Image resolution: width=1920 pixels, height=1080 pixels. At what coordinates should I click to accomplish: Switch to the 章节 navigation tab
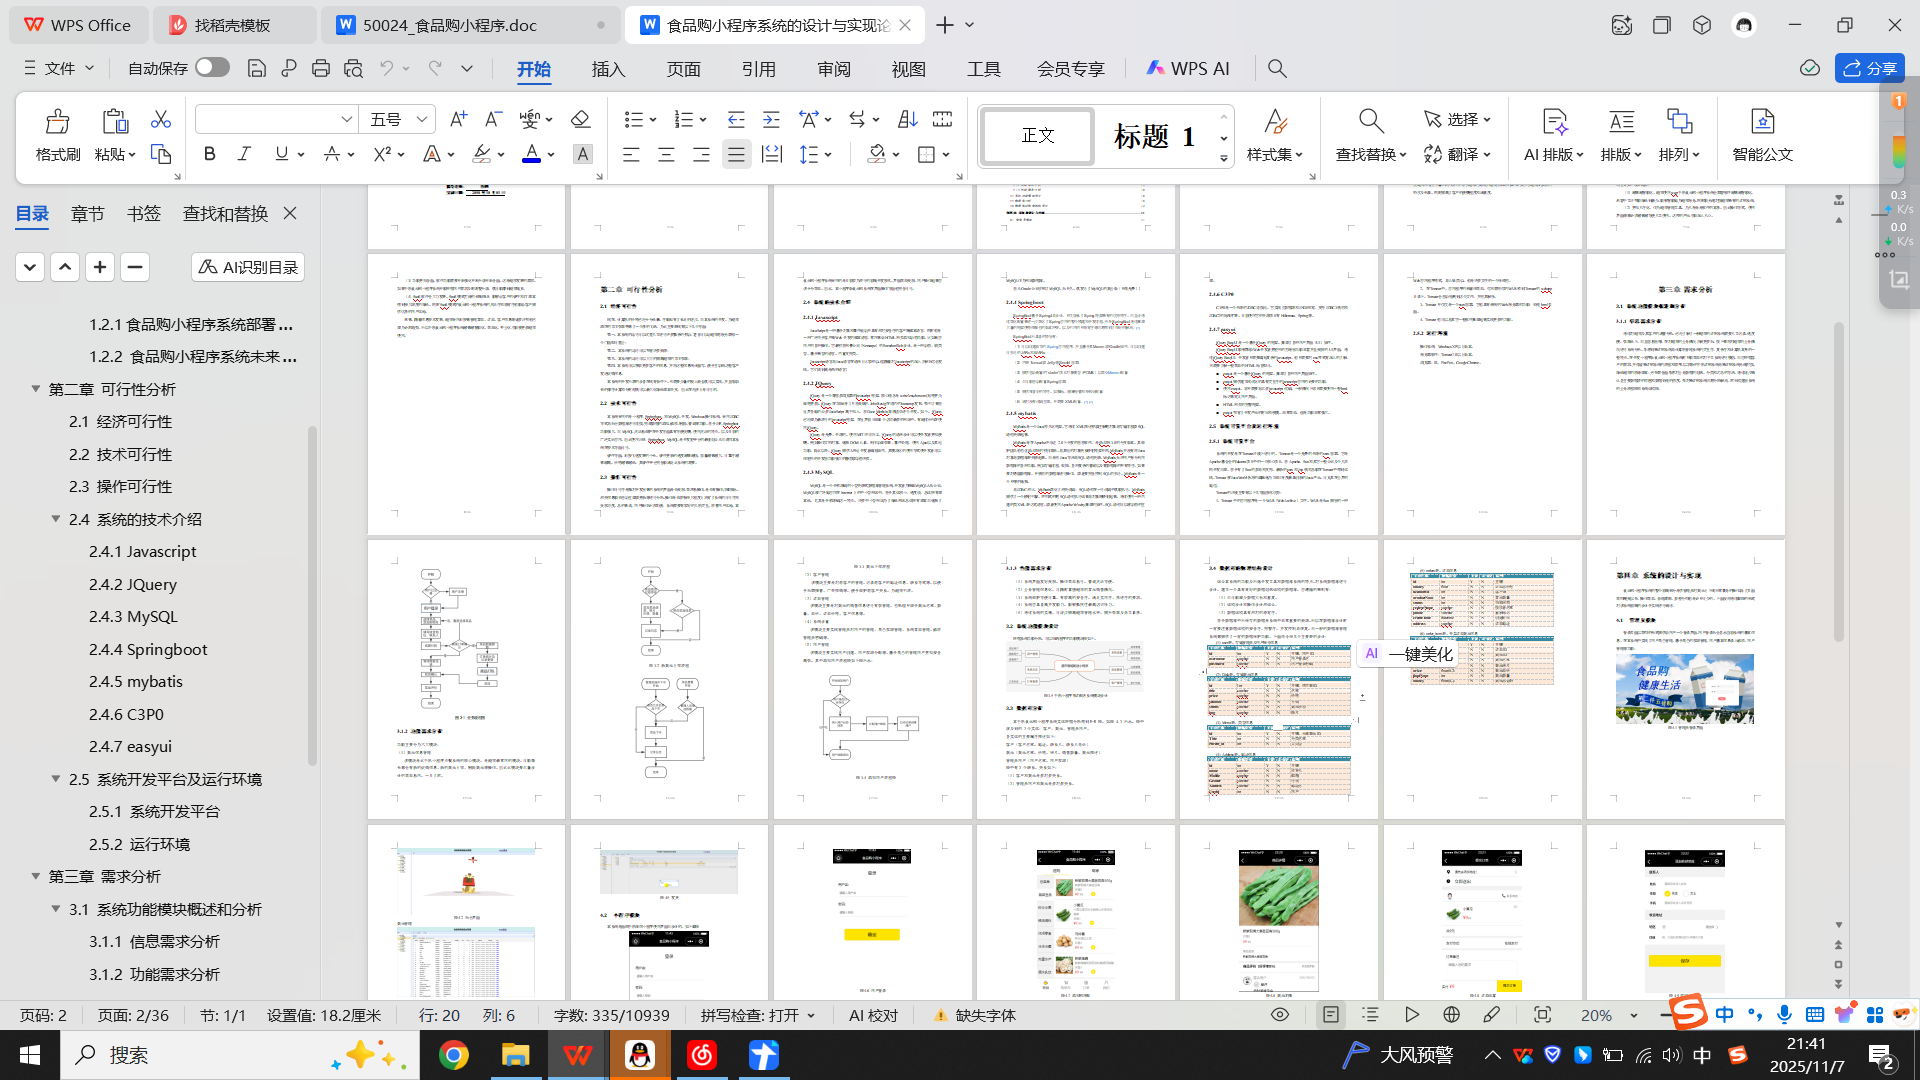pyautogui.click(x=87, y=213)
